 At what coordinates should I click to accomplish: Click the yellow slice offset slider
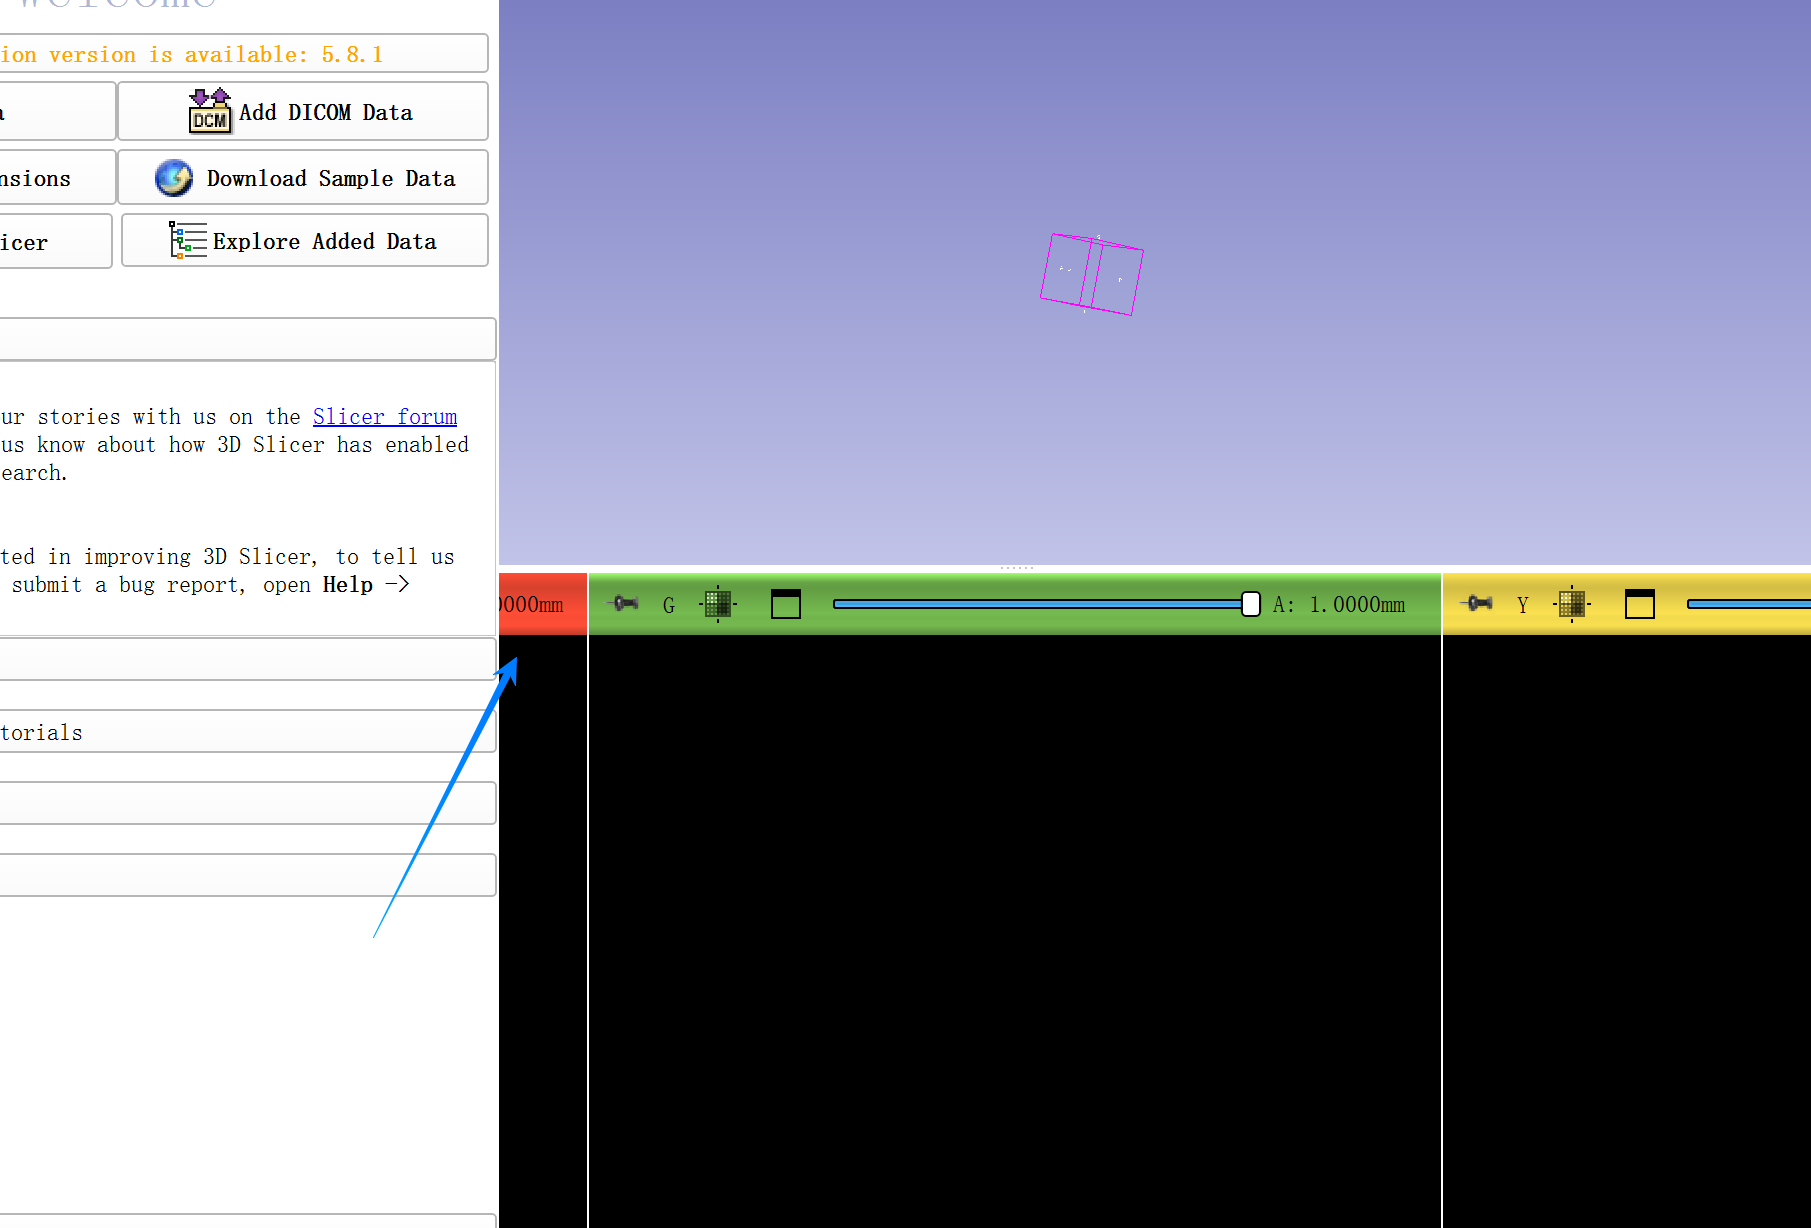(x=1748, y=604)
